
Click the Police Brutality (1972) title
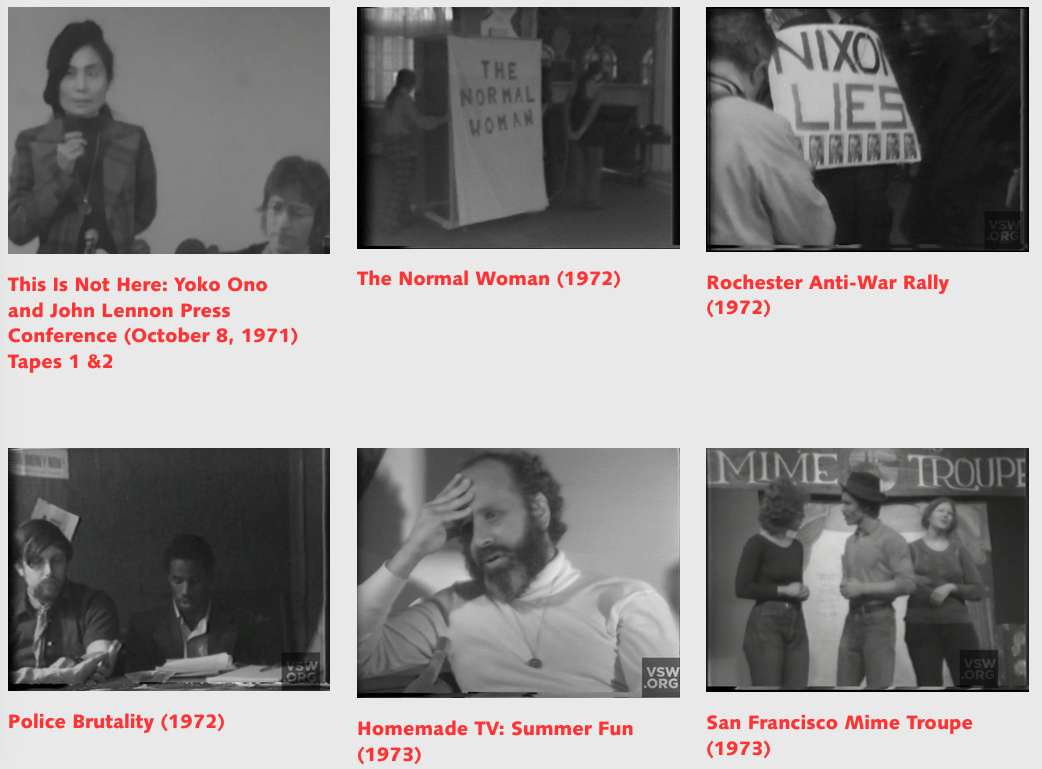(x=116, y=722)
